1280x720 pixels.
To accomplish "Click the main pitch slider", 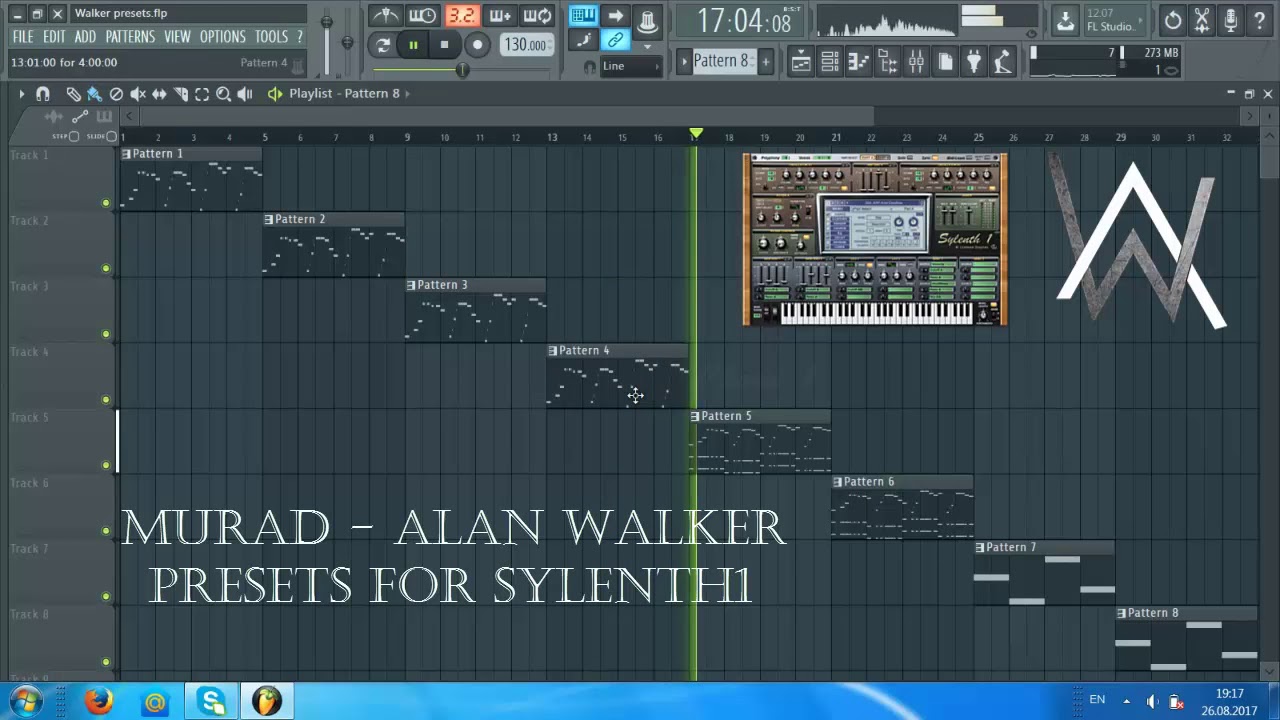I will click(x=347, y=40).
